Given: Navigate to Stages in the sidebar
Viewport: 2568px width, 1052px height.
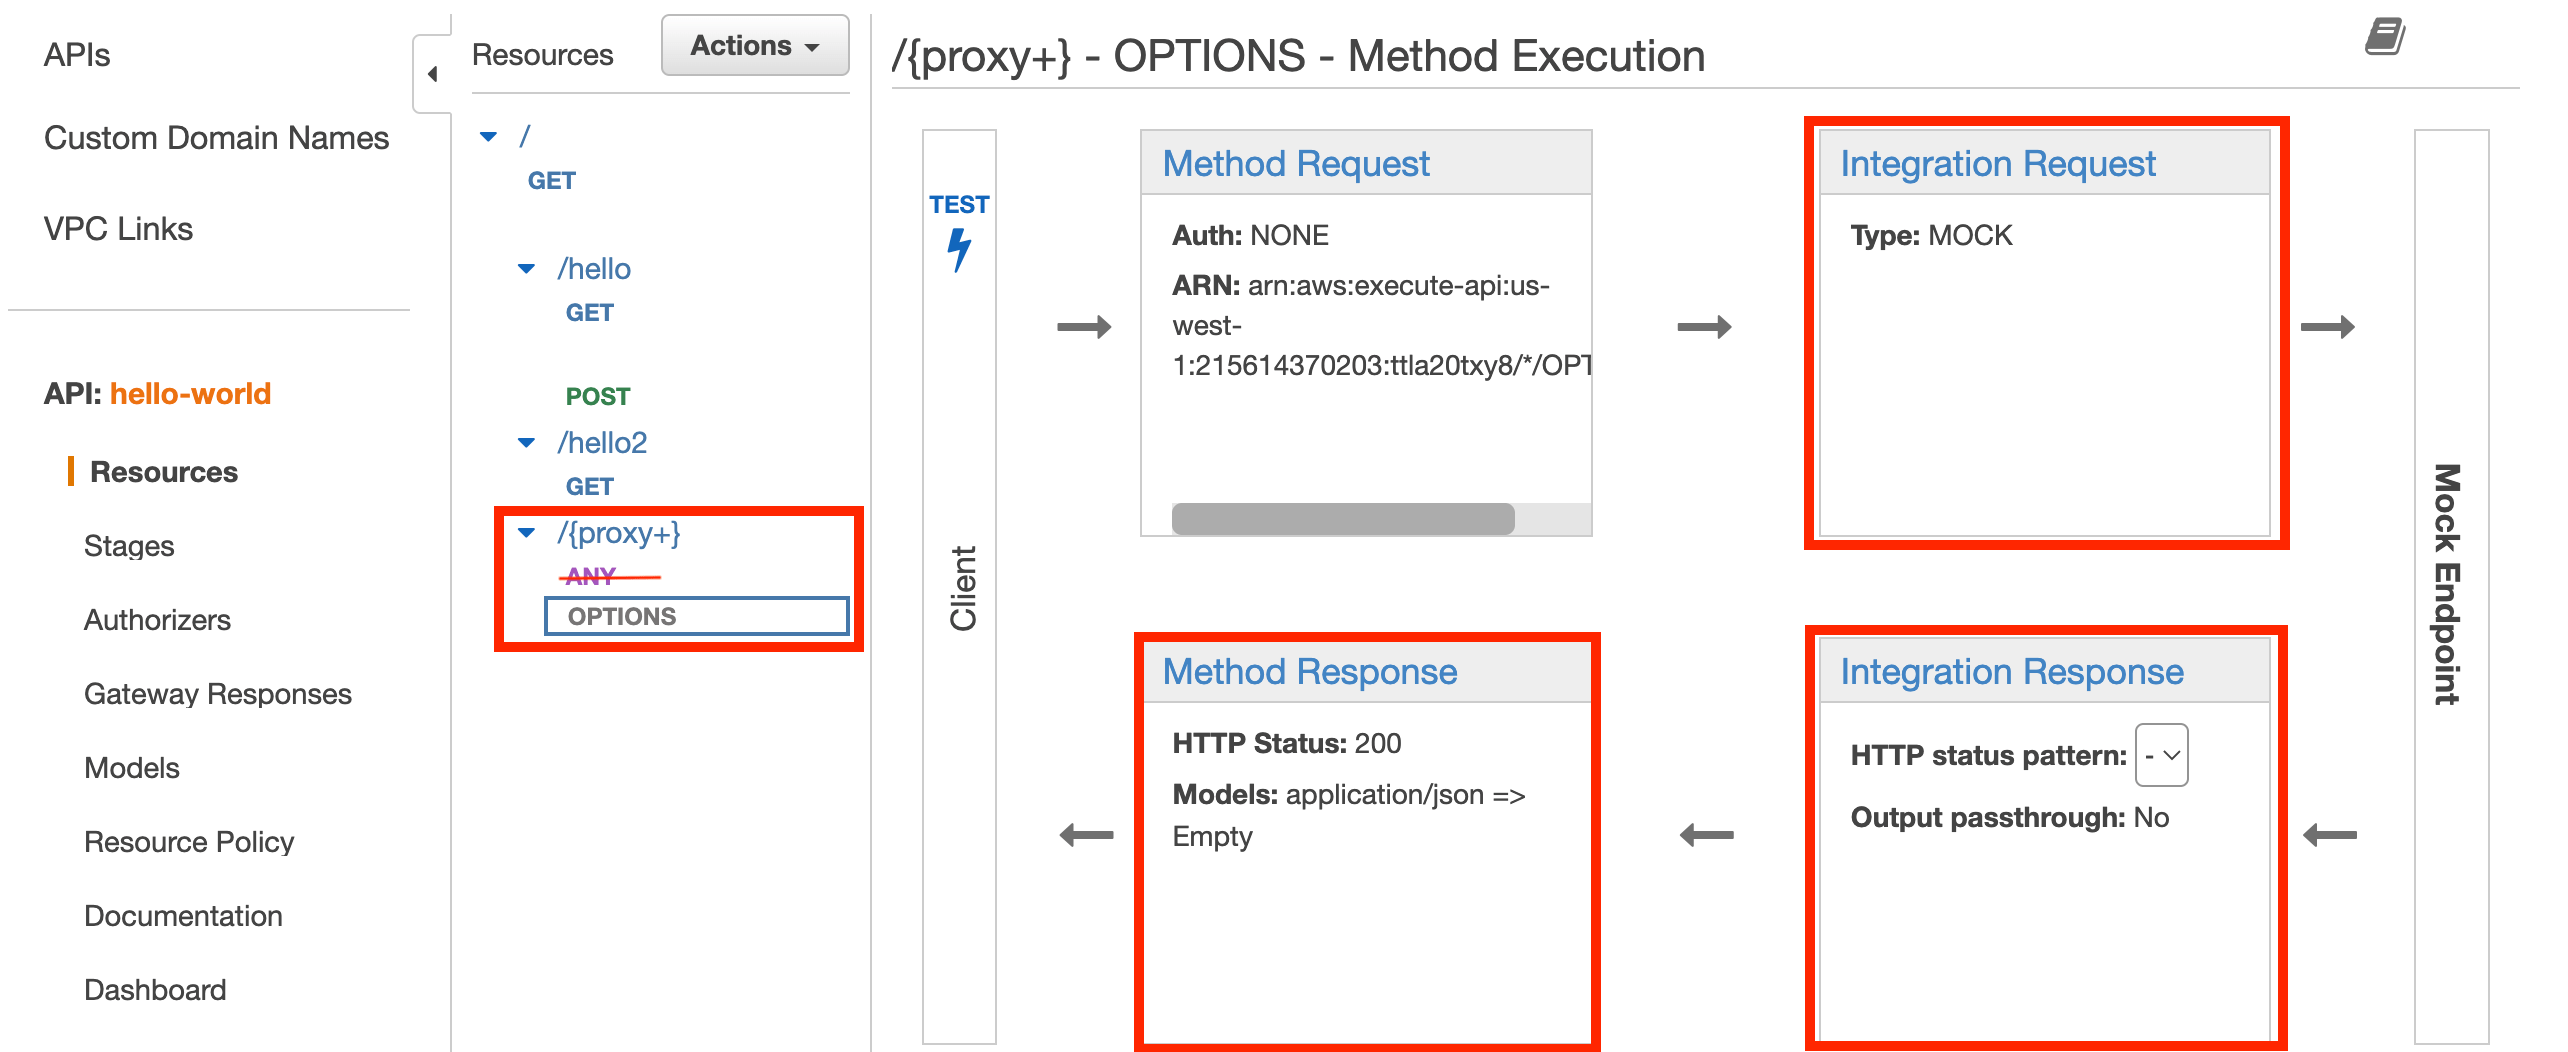Looking at the screenshot, I should (x=130, y=546).
